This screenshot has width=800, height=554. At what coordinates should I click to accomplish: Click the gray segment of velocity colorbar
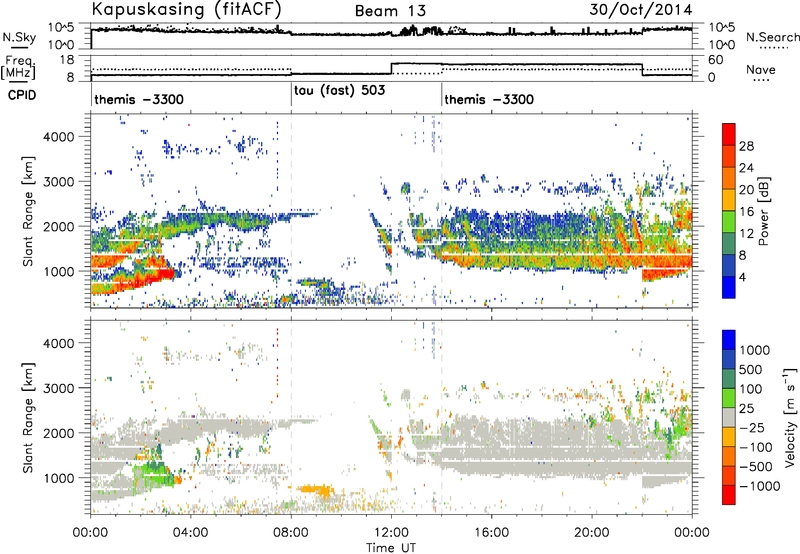(x=729, y=417)
